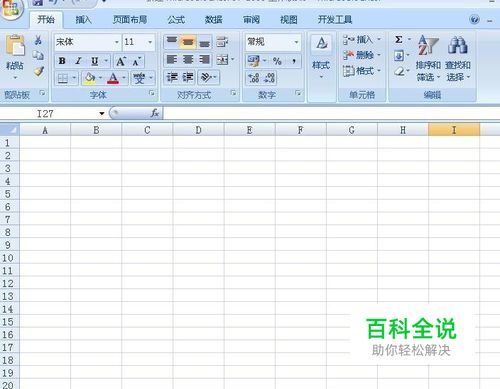Open font color dropdown arrow

click(124, 78)
